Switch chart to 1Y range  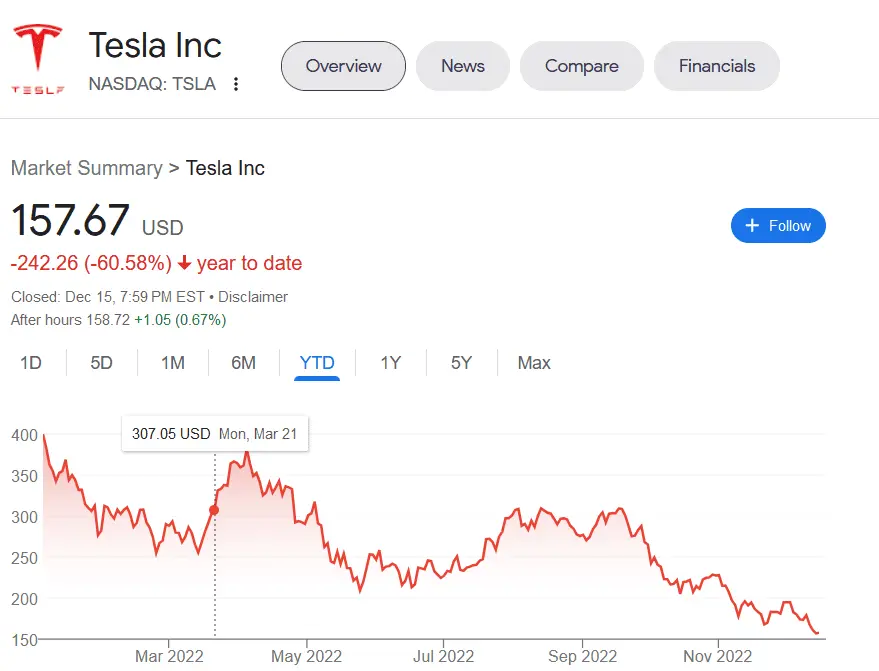coord(390,363)
